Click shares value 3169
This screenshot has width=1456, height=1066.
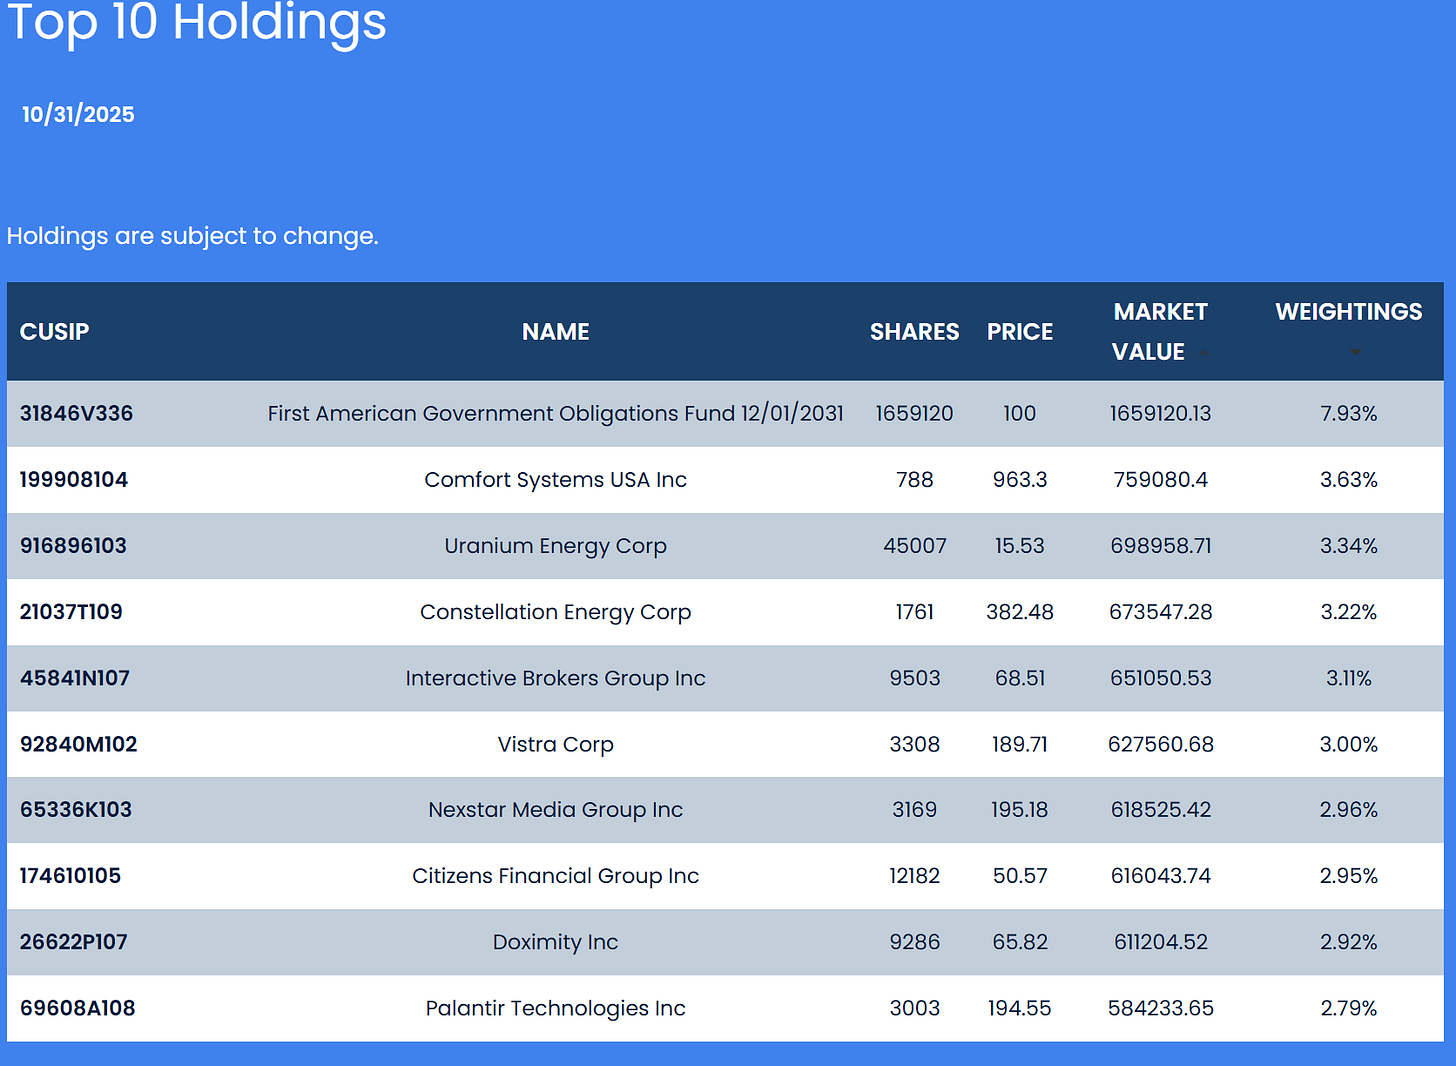click(915, 810)
